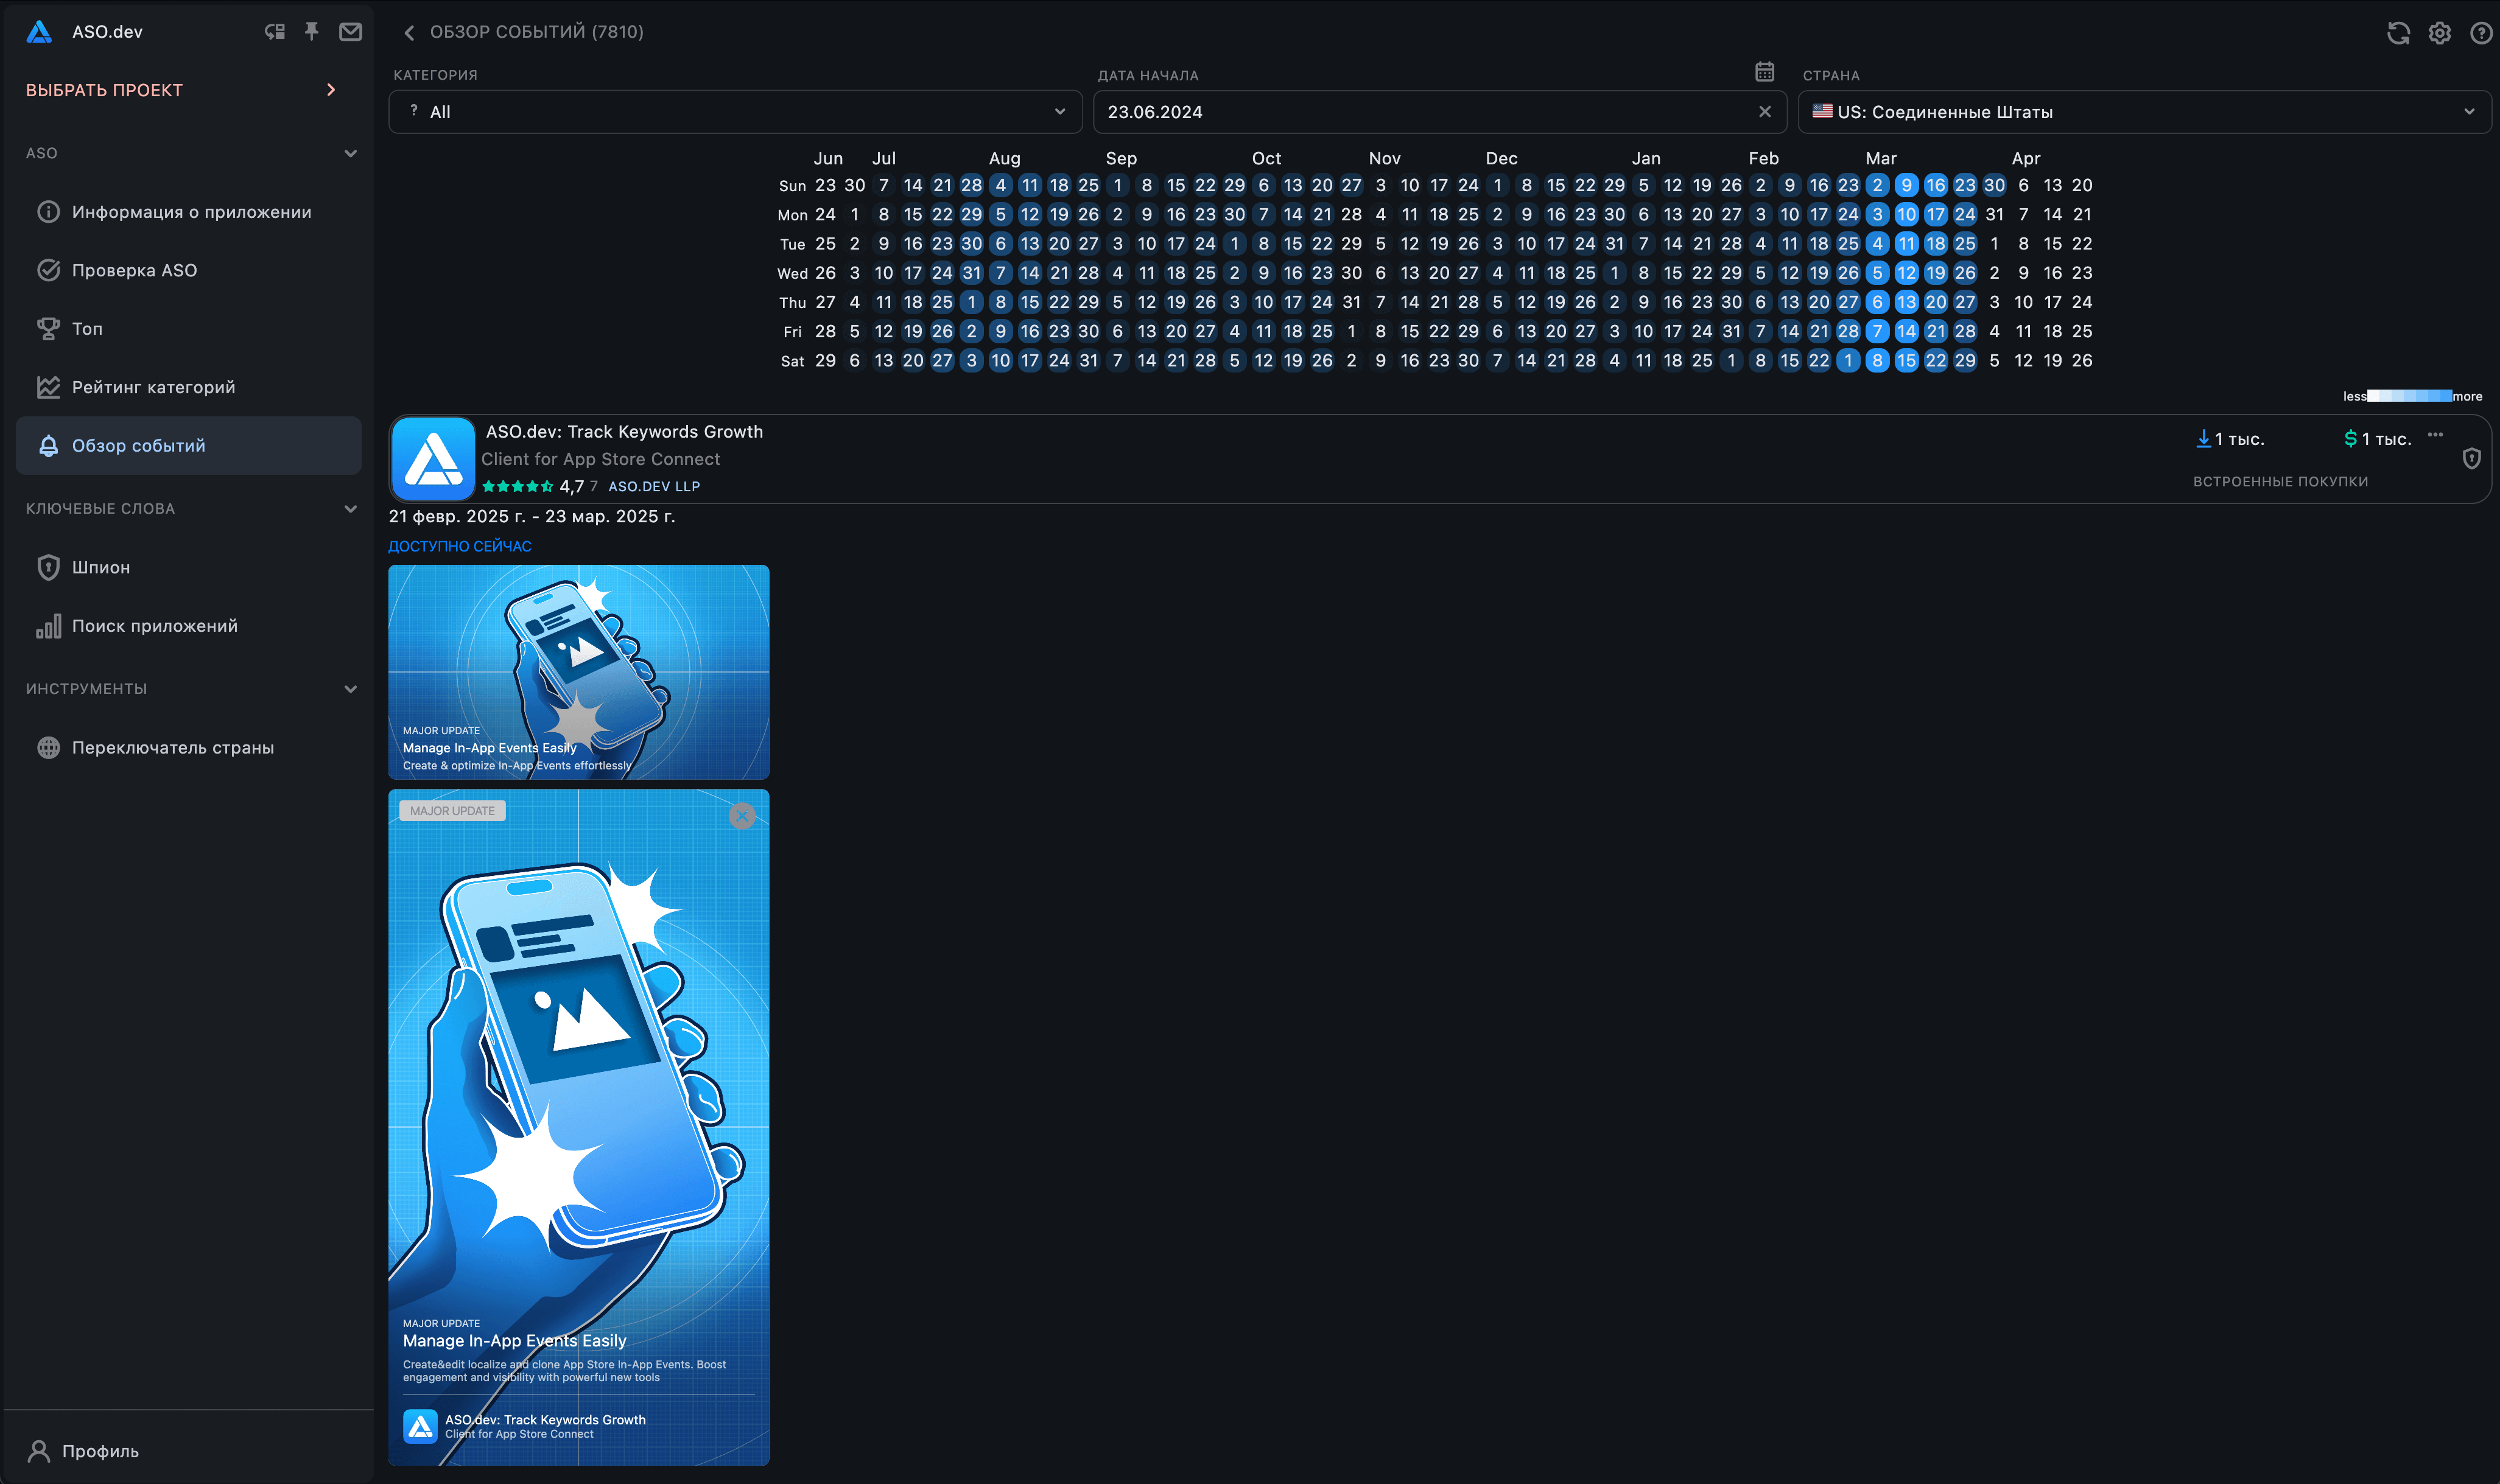Select Sunday June 23 in the heatmap

tap(825, 185)
